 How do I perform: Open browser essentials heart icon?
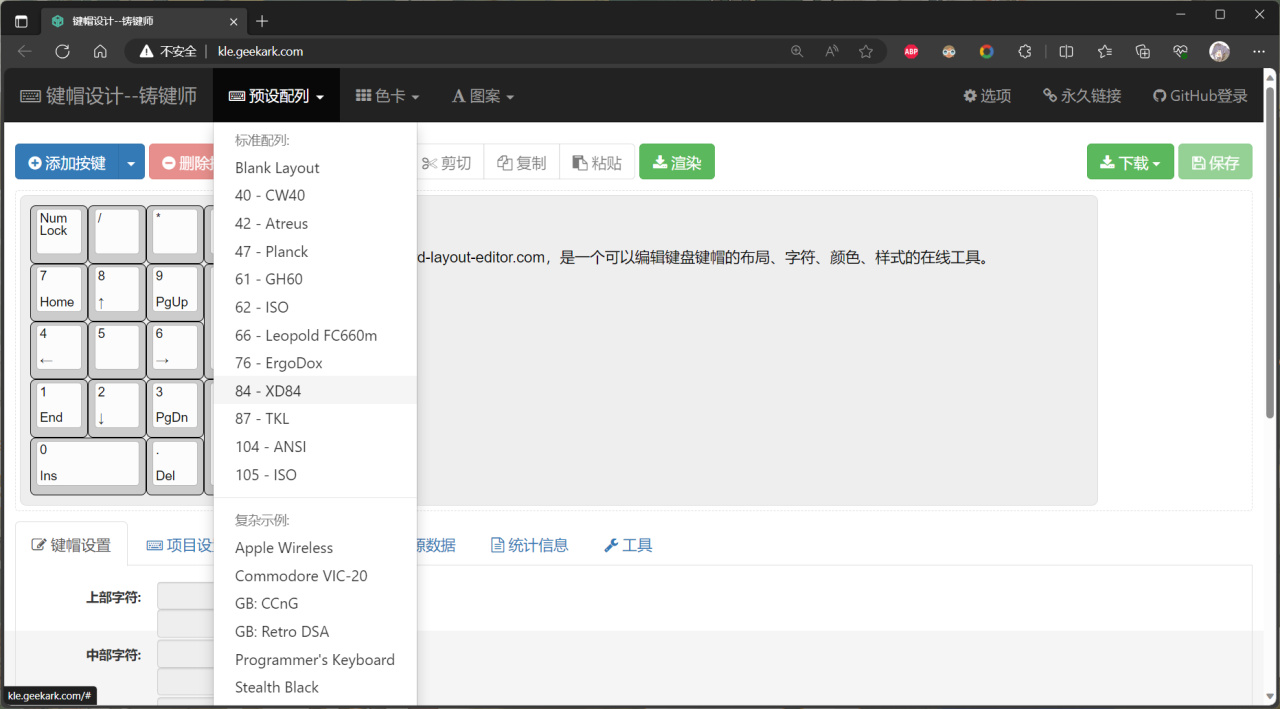coord(1181,51)
